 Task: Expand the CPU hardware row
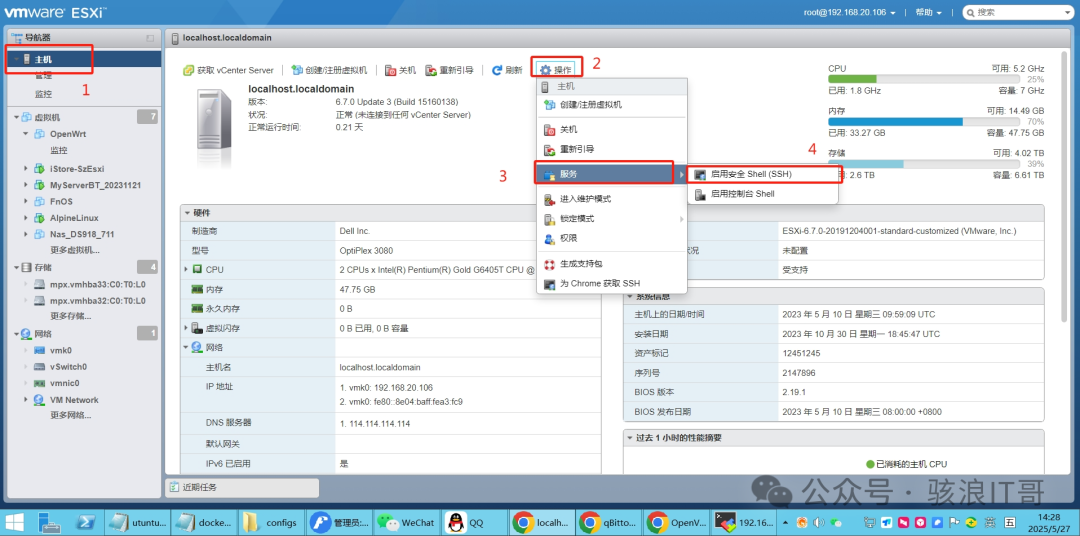[186, 269]
